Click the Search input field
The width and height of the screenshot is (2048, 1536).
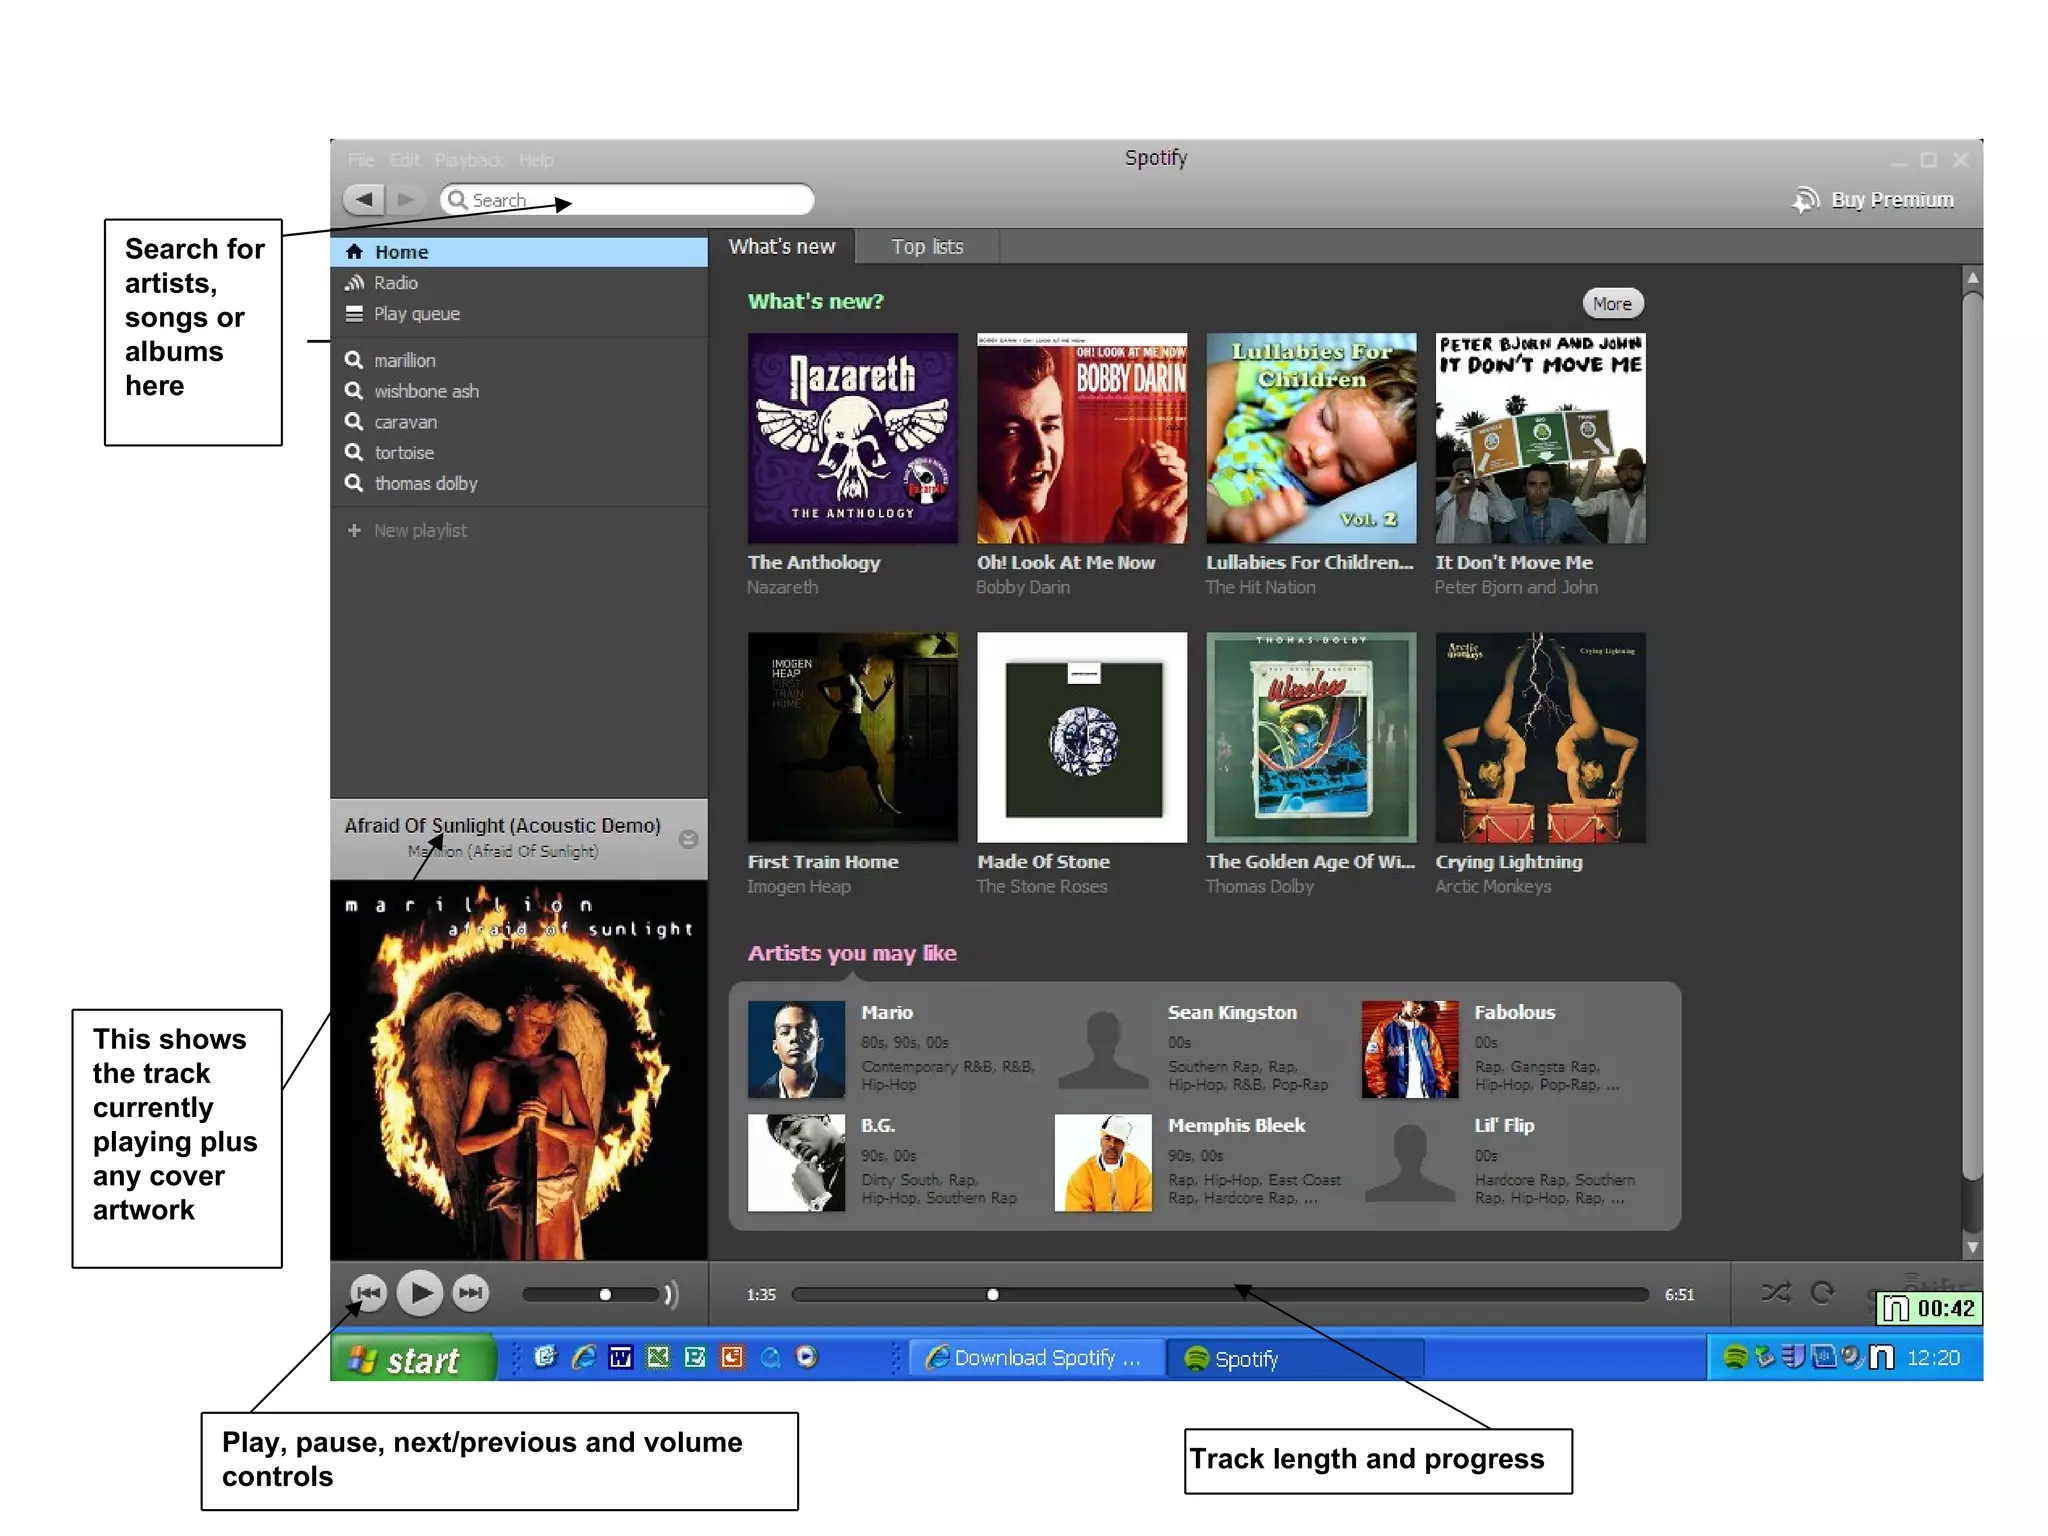click(x=627, y=199)
